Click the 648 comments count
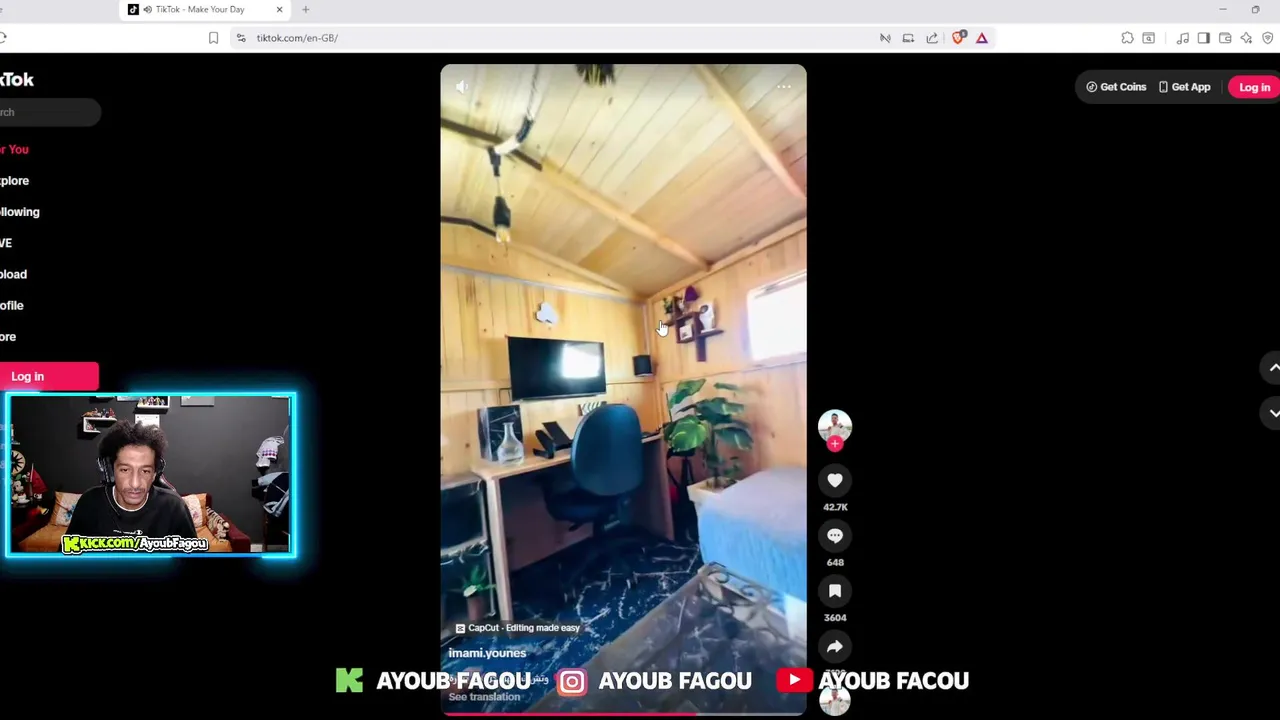1280x720 pixels. tap(835, 562)
